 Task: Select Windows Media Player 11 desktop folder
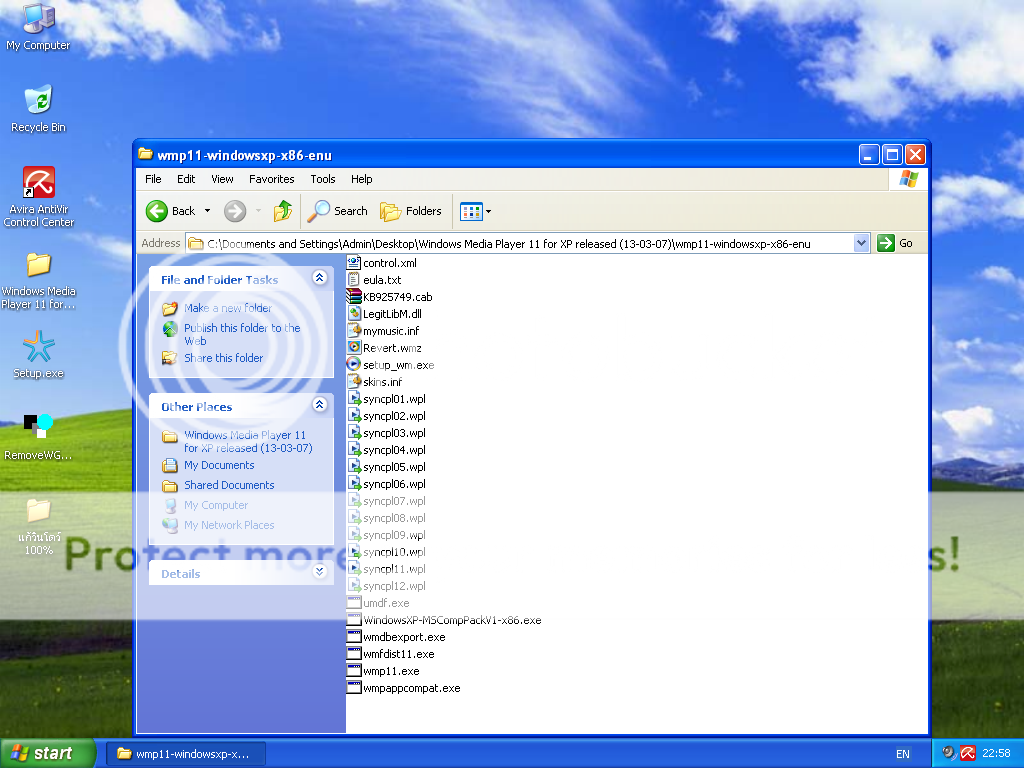point(39,280)
